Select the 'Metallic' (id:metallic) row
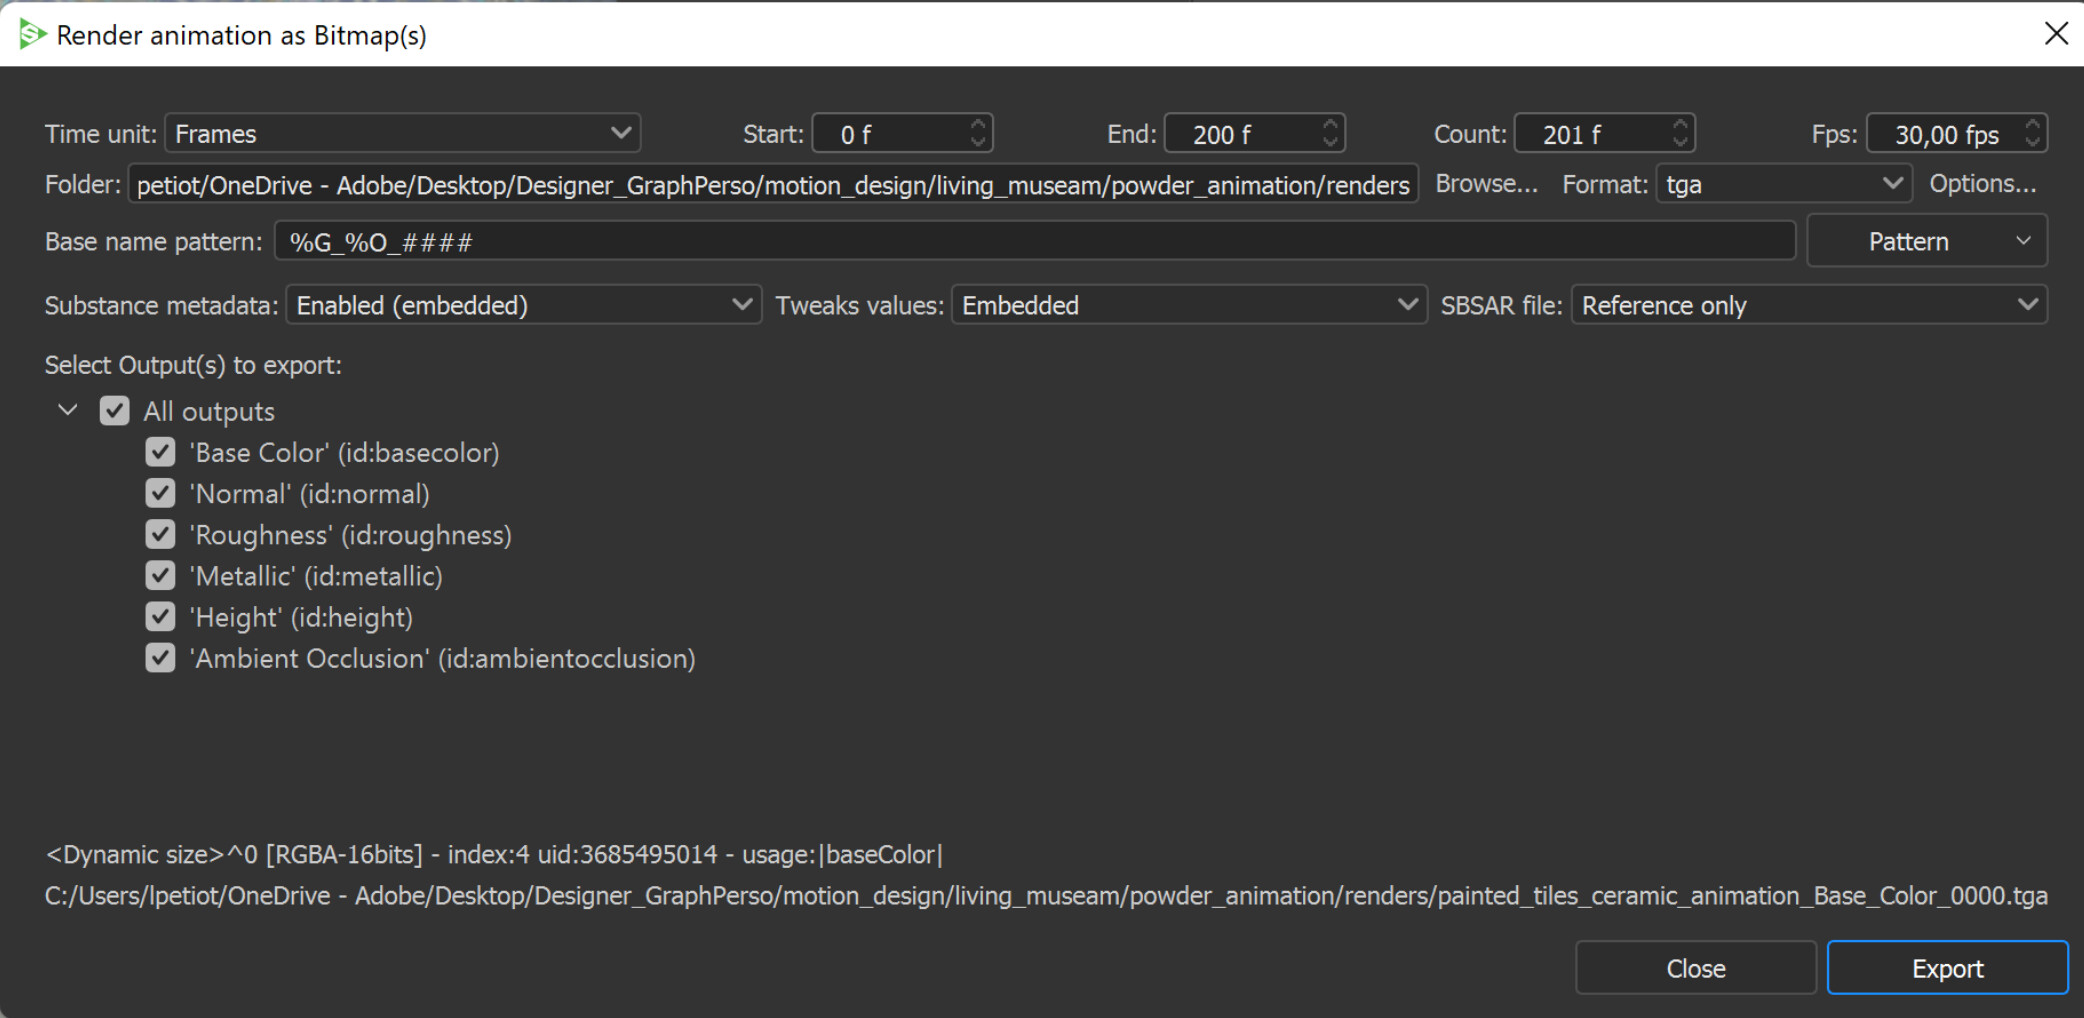This screenshot has height=1018, width=2084. point(316,576)
